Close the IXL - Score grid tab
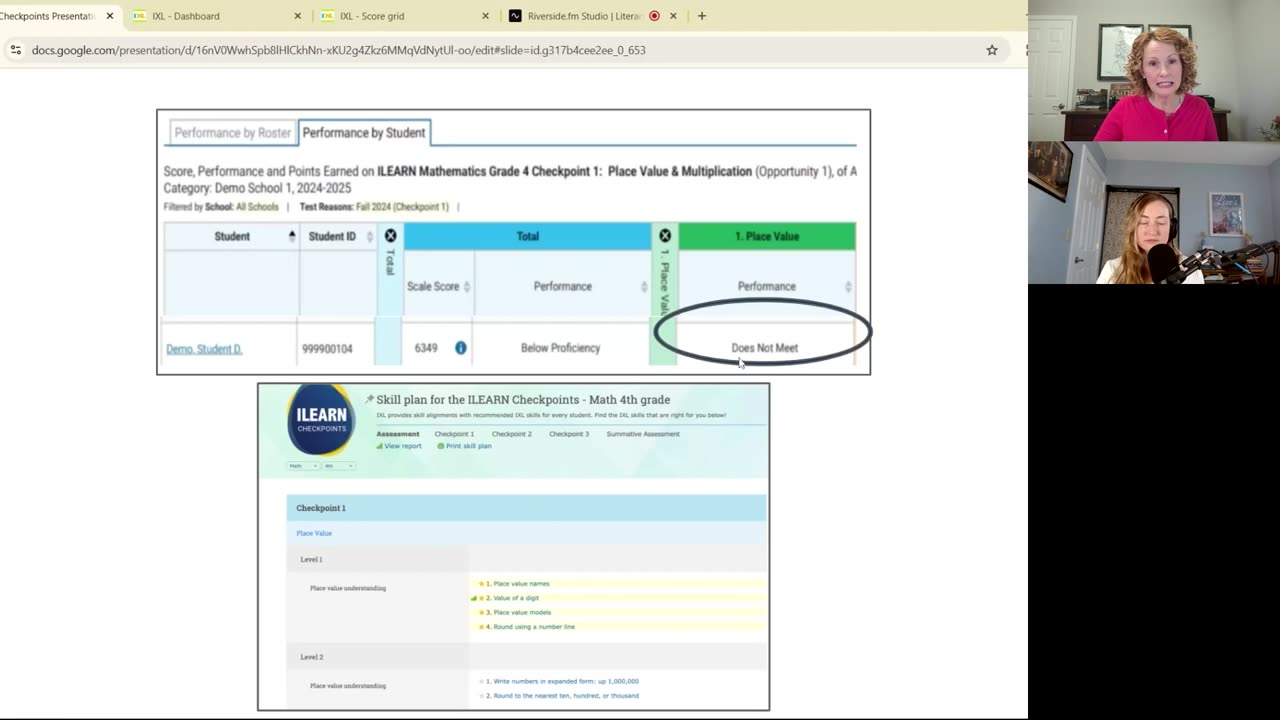The image size is (1280, 720). click(x=485, y=16)
